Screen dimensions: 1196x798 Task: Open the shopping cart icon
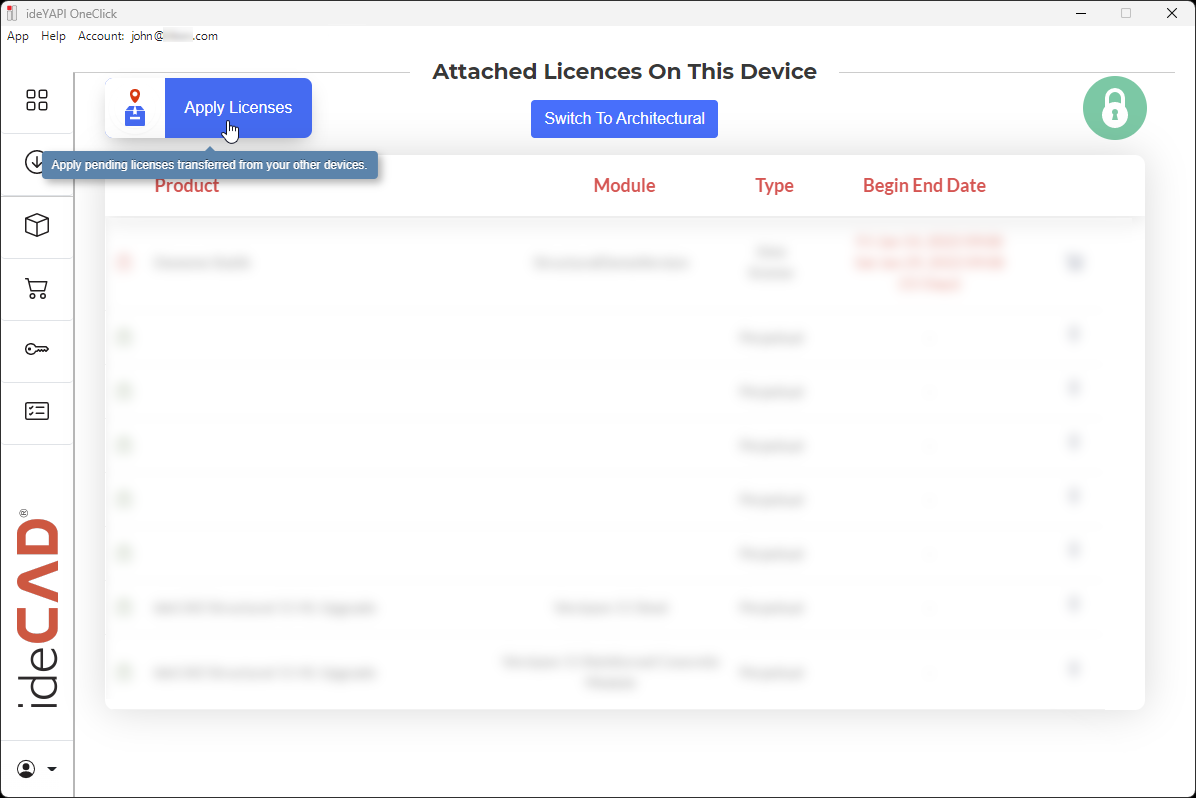pos(37,288)
